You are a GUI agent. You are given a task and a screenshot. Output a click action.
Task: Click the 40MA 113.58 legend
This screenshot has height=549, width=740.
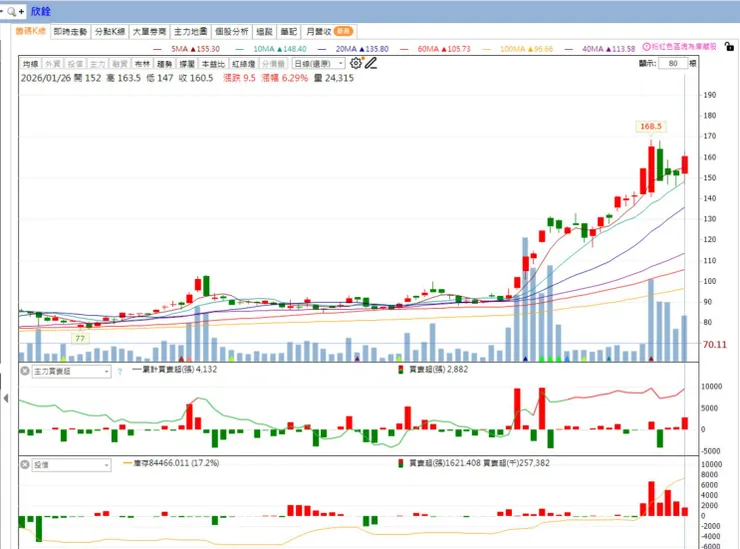pos(600,49)
